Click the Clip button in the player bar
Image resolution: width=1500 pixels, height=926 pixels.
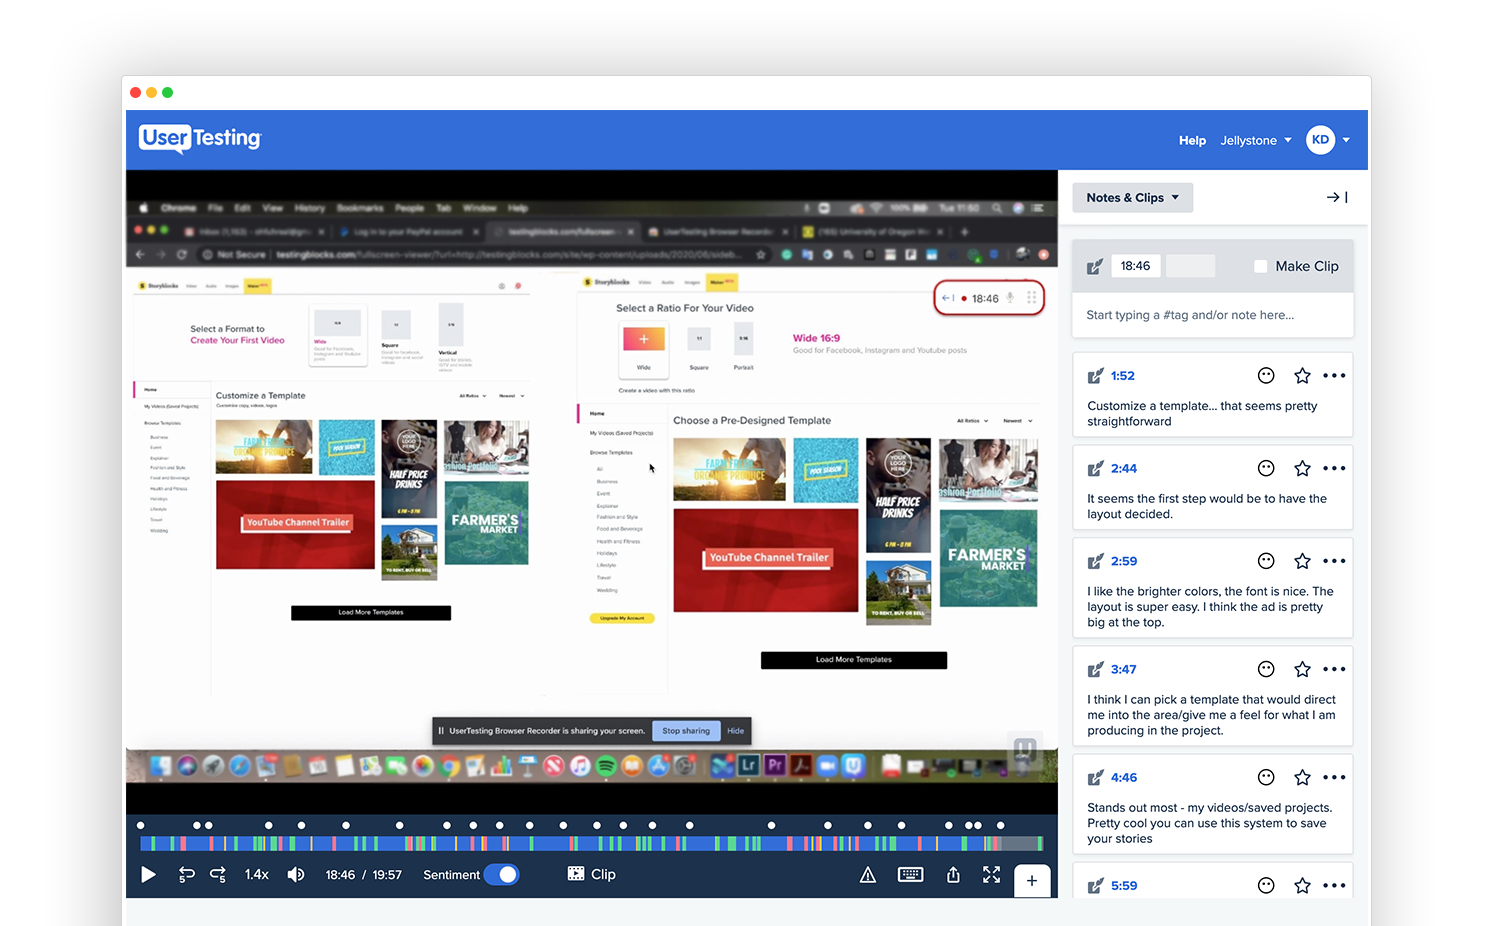coord(592,875)
